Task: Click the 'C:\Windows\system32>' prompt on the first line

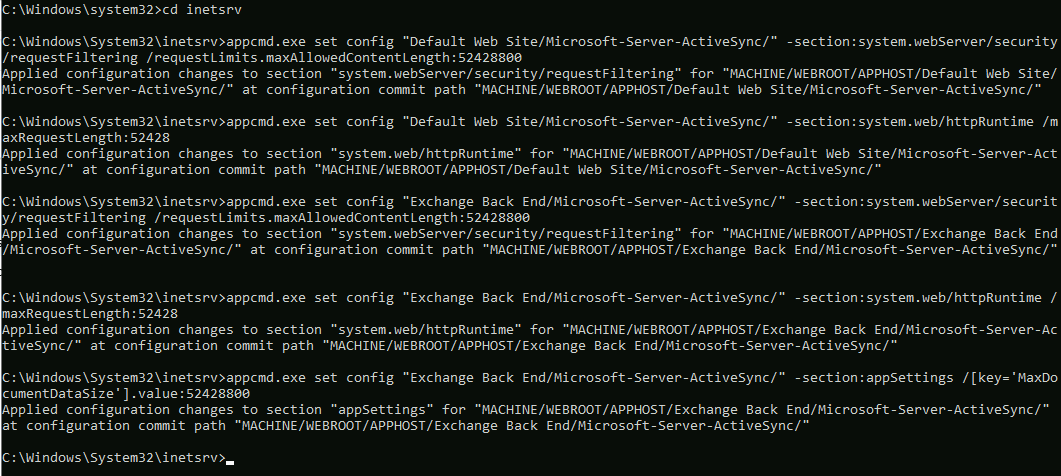Action: pyautogui.click(x=82, y=9)
